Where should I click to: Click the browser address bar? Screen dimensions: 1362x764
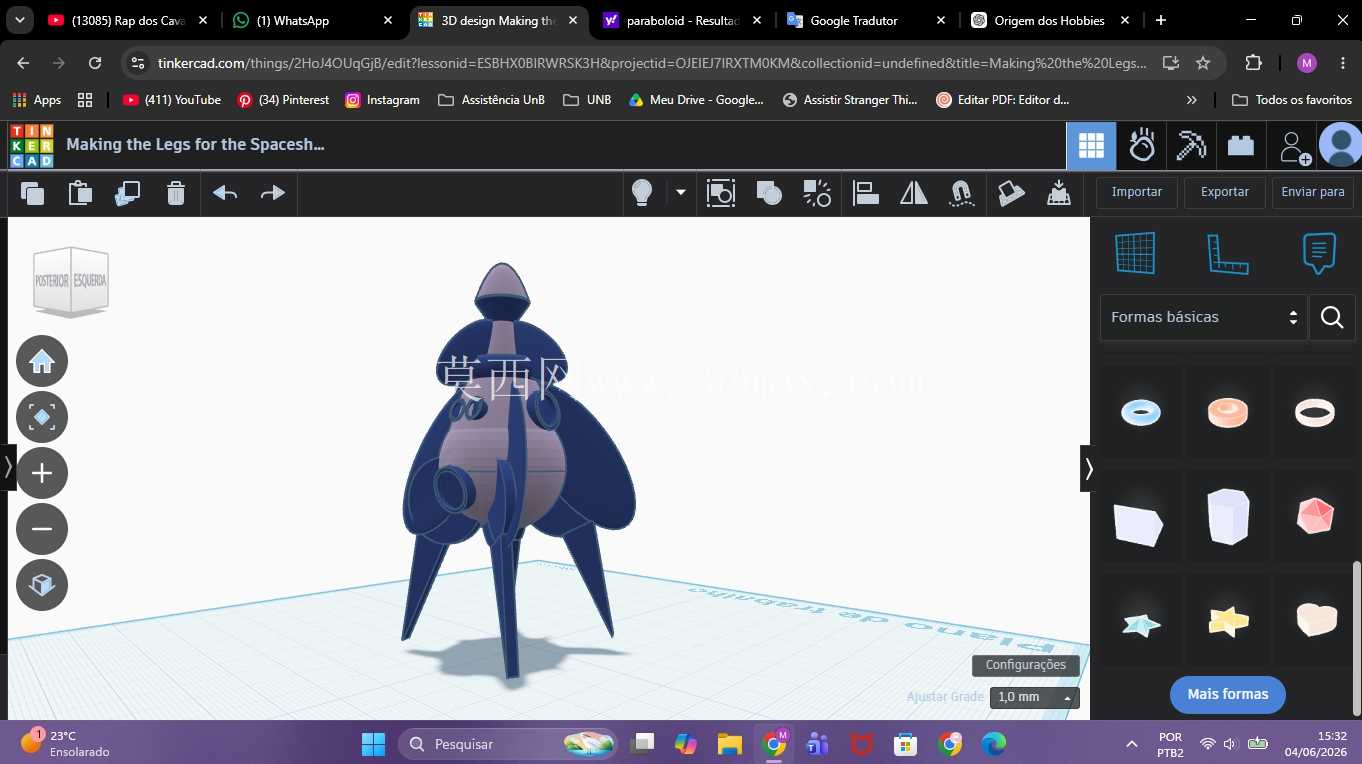(650, 63)
